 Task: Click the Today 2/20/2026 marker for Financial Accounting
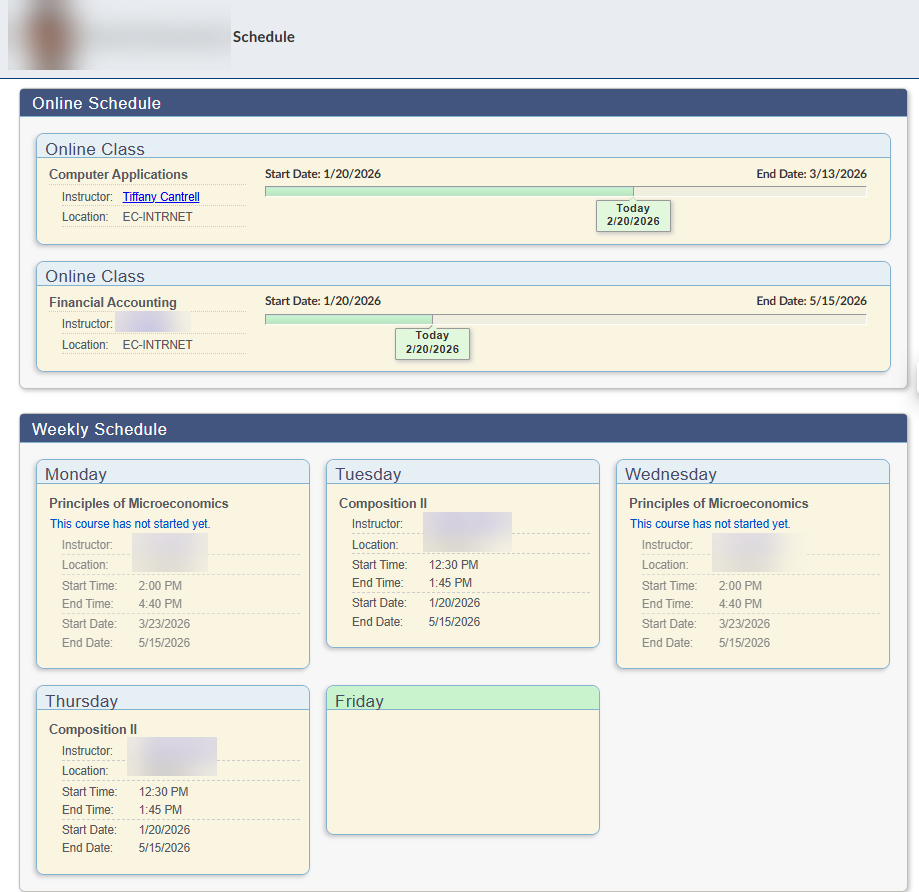point(431,343)
